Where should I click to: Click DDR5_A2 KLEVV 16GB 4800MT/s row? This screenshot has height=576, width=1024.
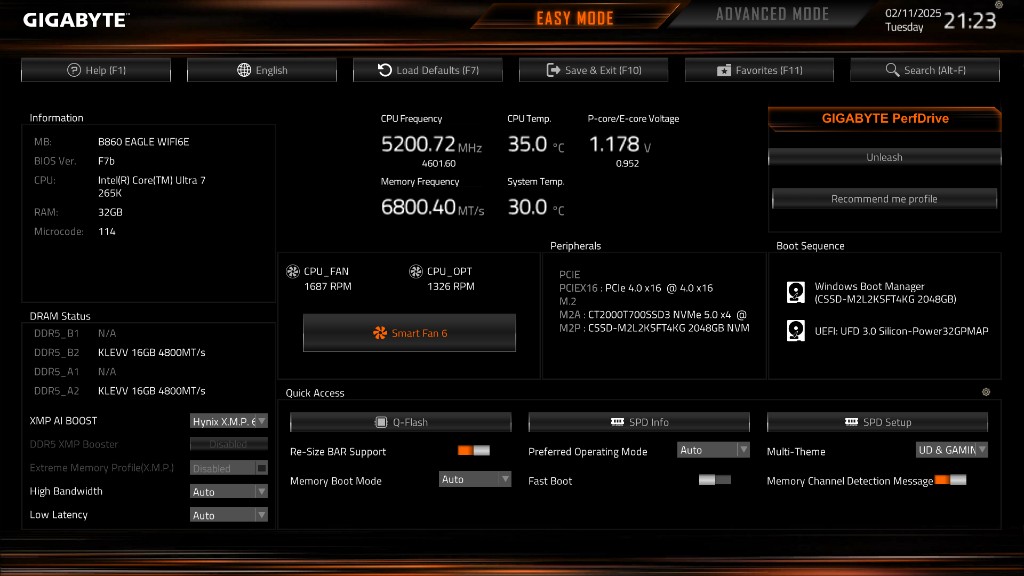click(x=120, y=391)
